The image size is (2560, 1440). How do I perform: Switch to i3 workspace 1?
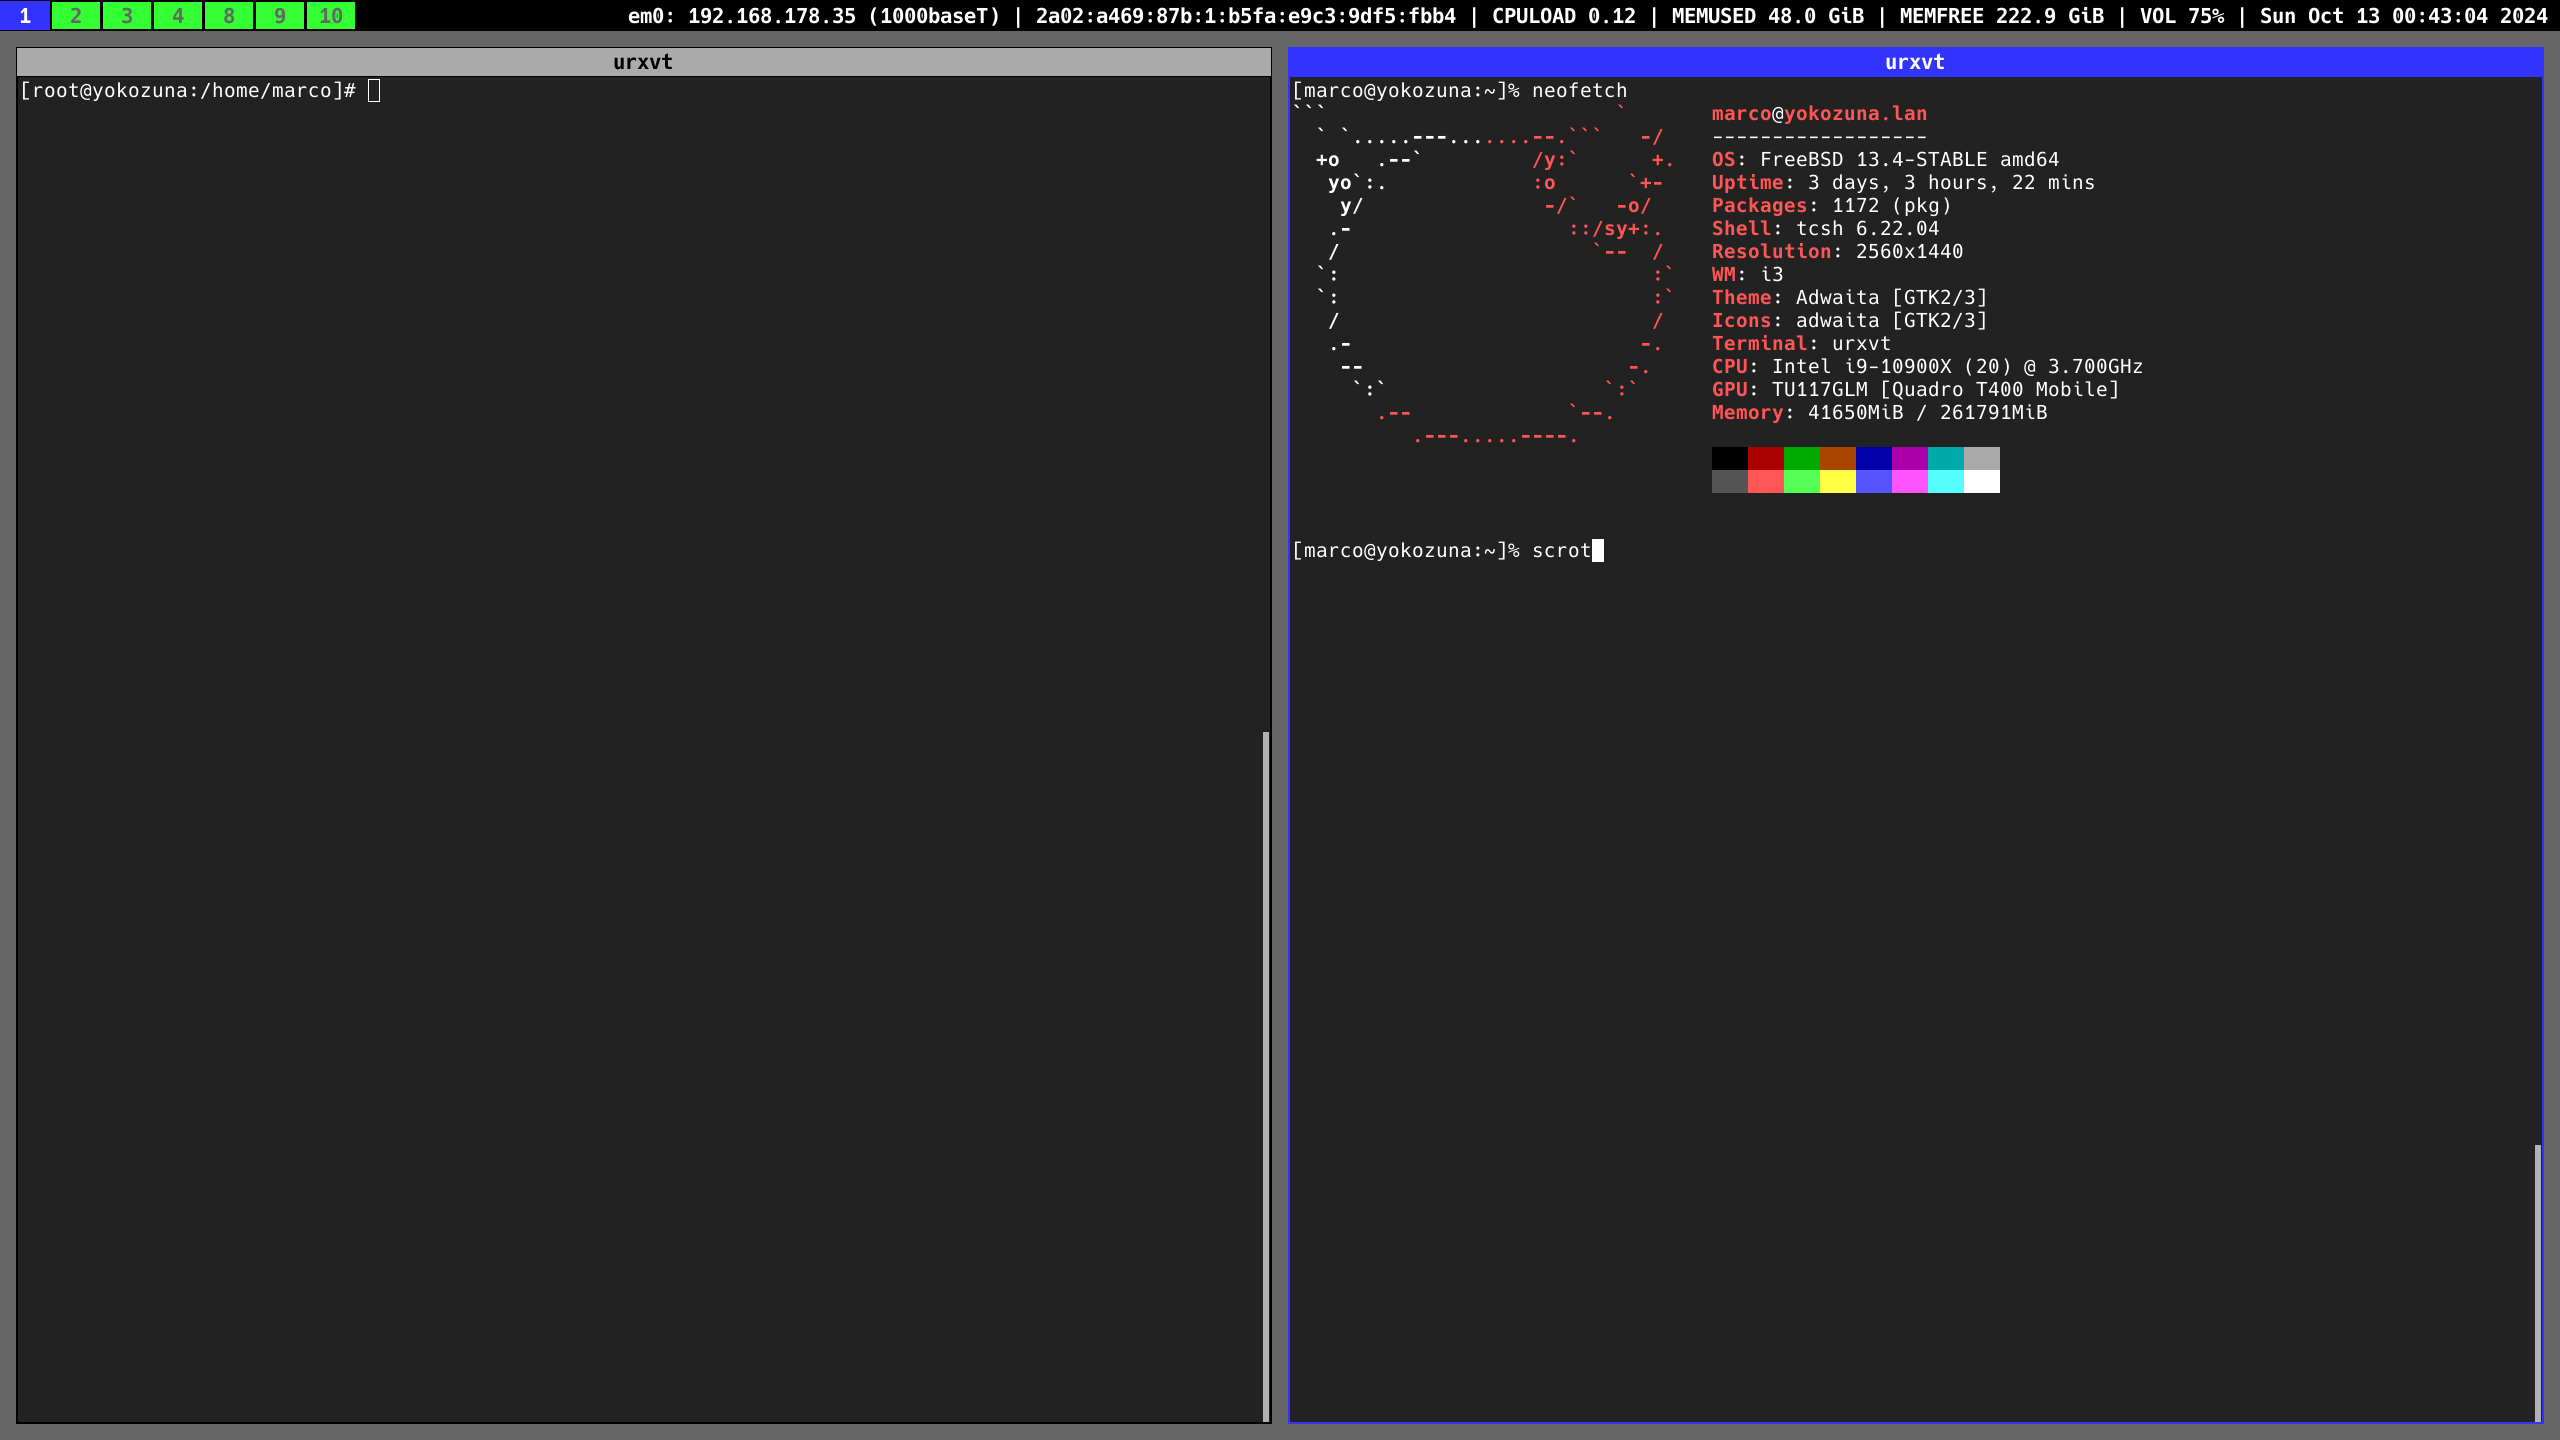coord(25,15)
